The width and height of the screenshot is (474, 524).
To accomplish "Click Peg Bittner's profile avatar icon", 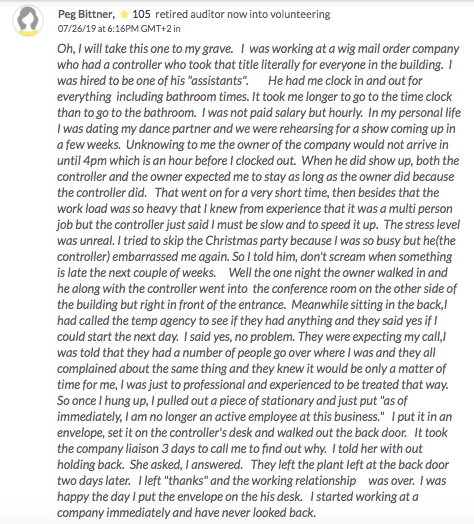I will 28,21.
